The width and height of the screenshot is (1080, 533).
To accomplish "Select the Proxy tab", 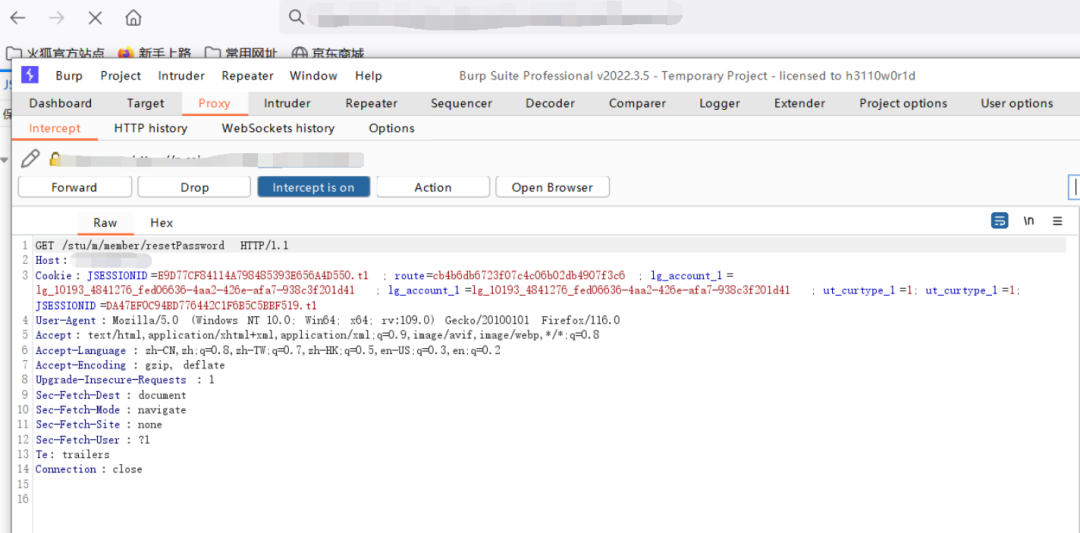I will click(x=214, y=103).
